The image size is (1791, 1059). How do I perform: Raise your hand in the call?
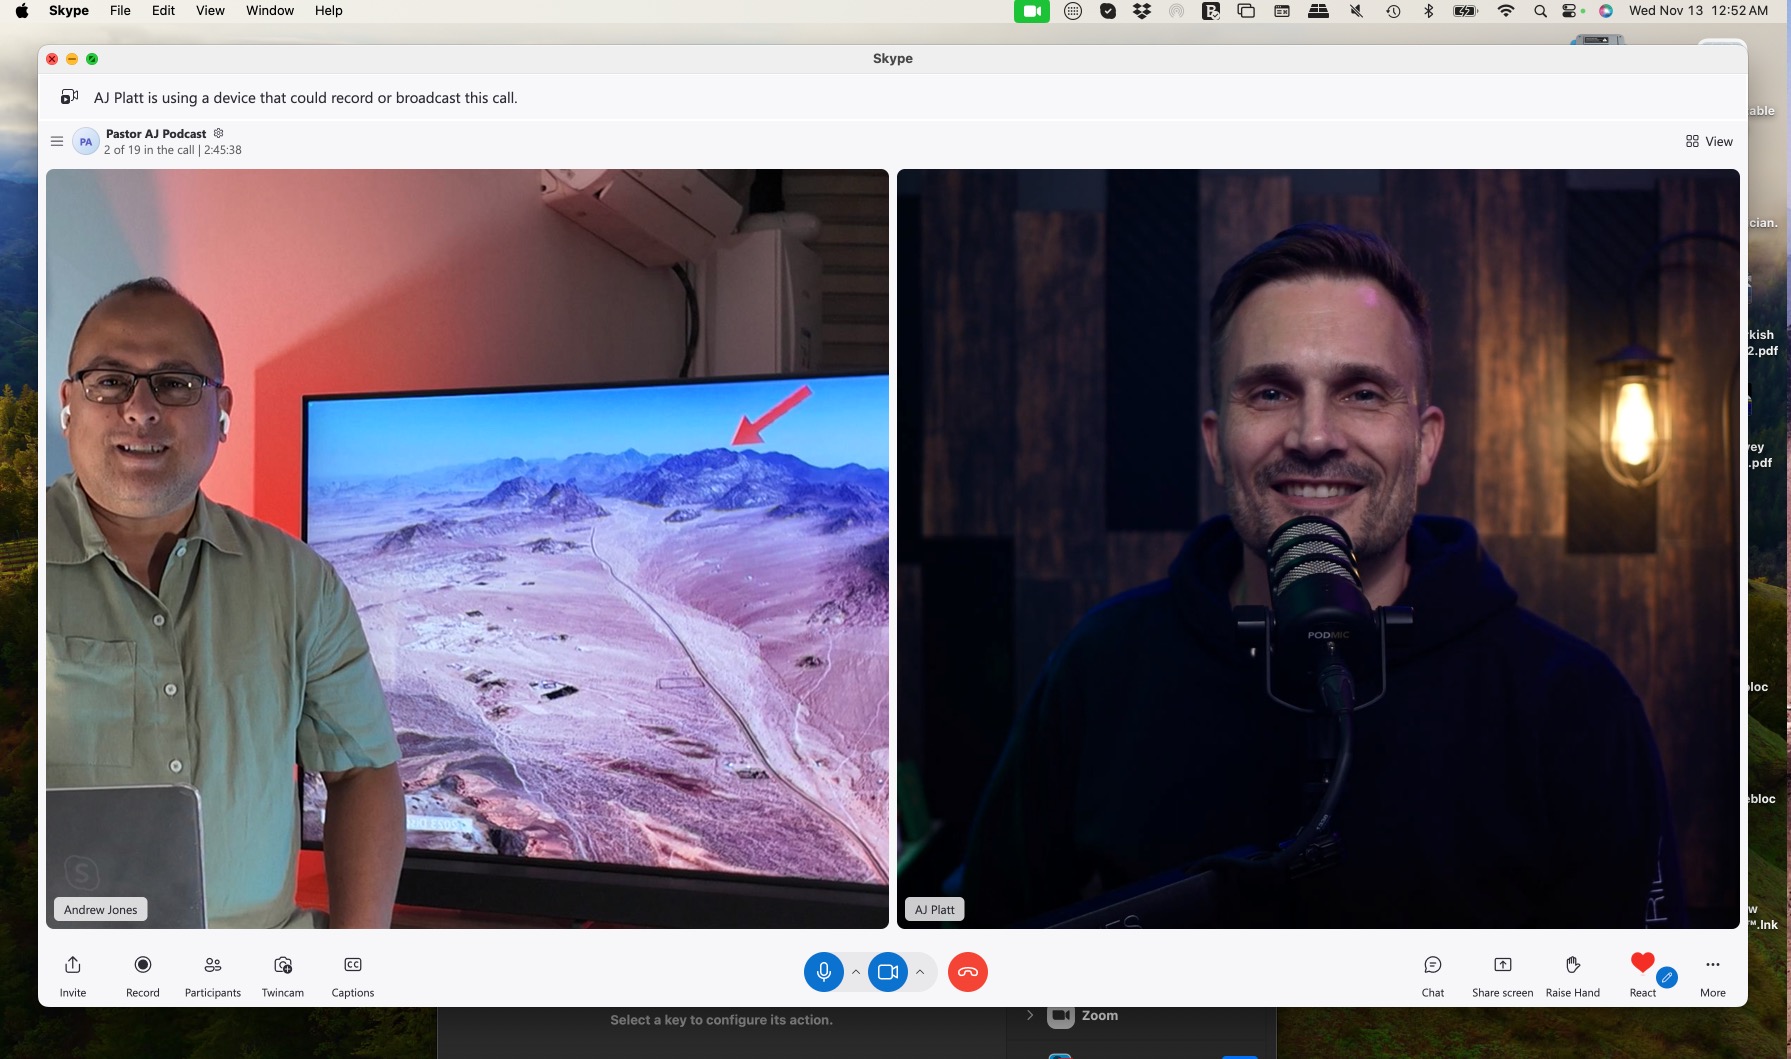tap(1573, 965)
